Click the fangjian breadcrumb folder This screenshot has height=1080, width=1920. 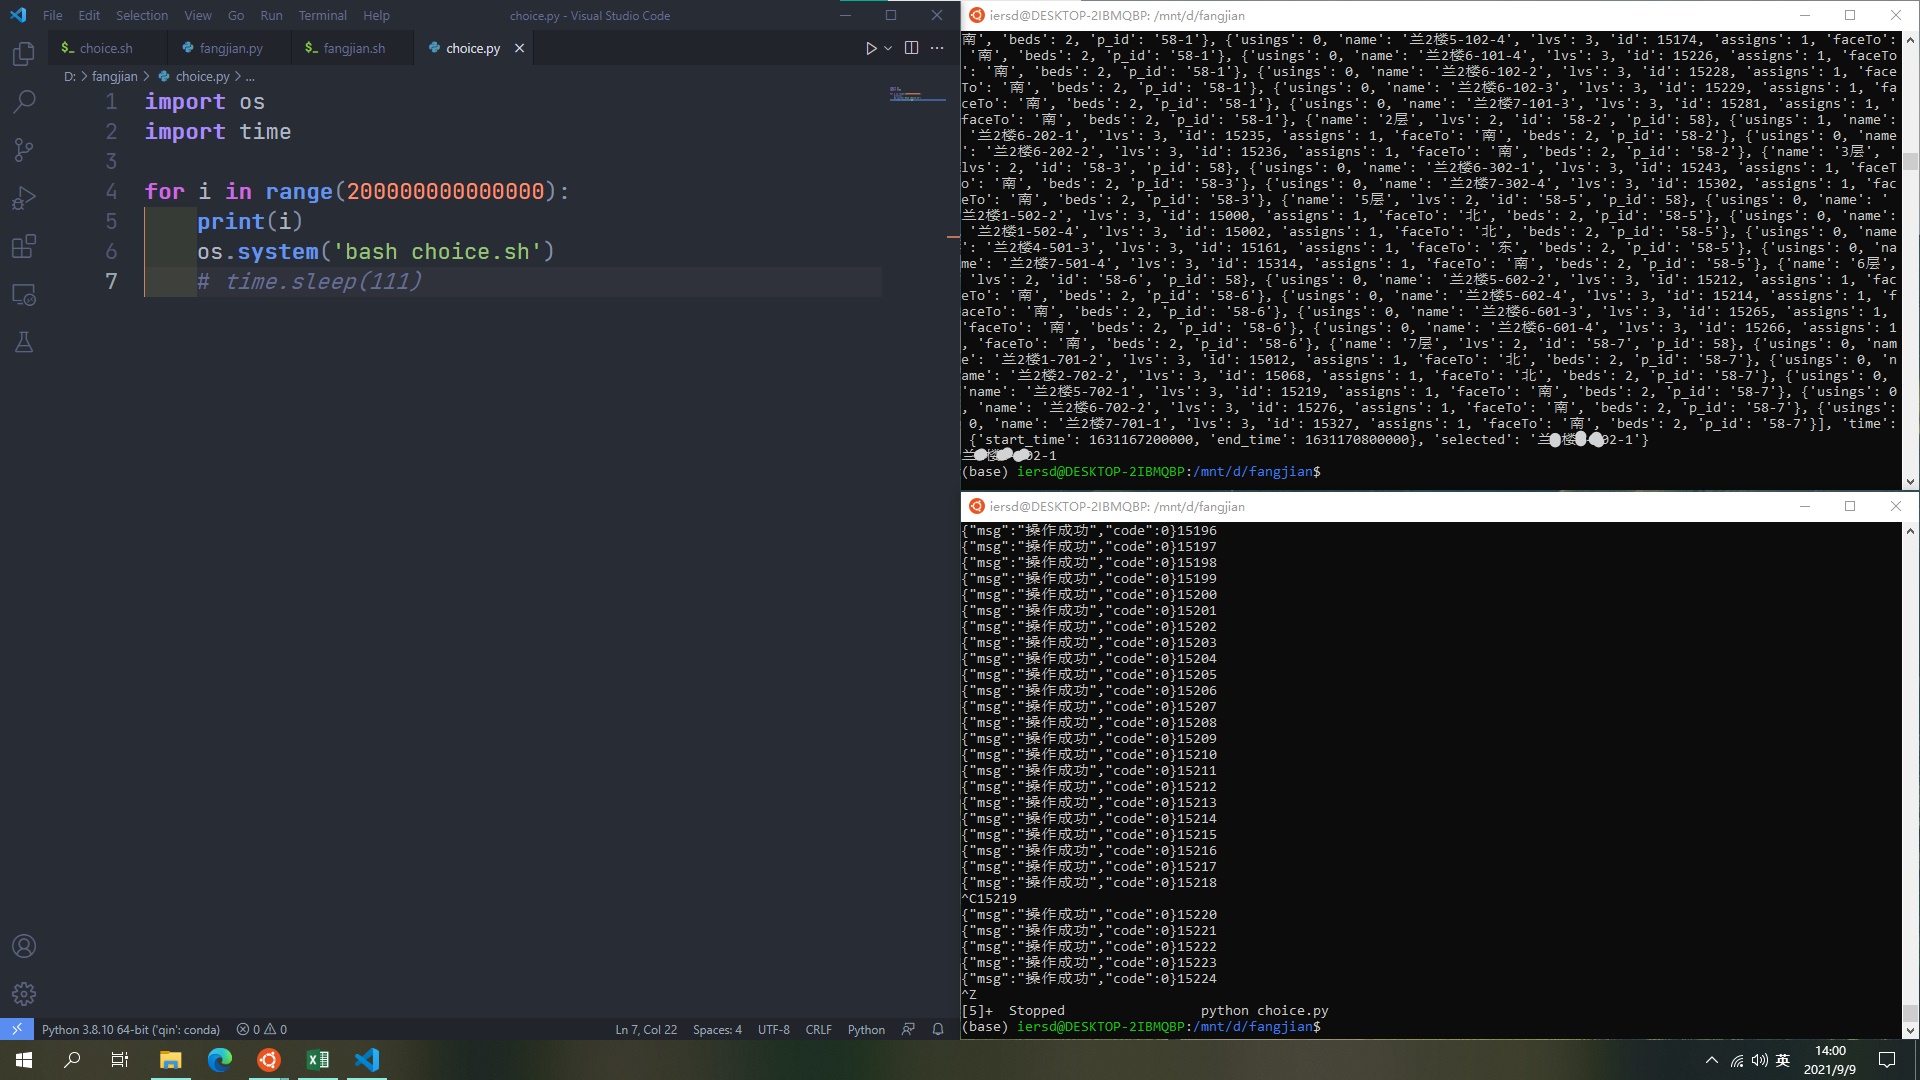[x=115, y=76]
